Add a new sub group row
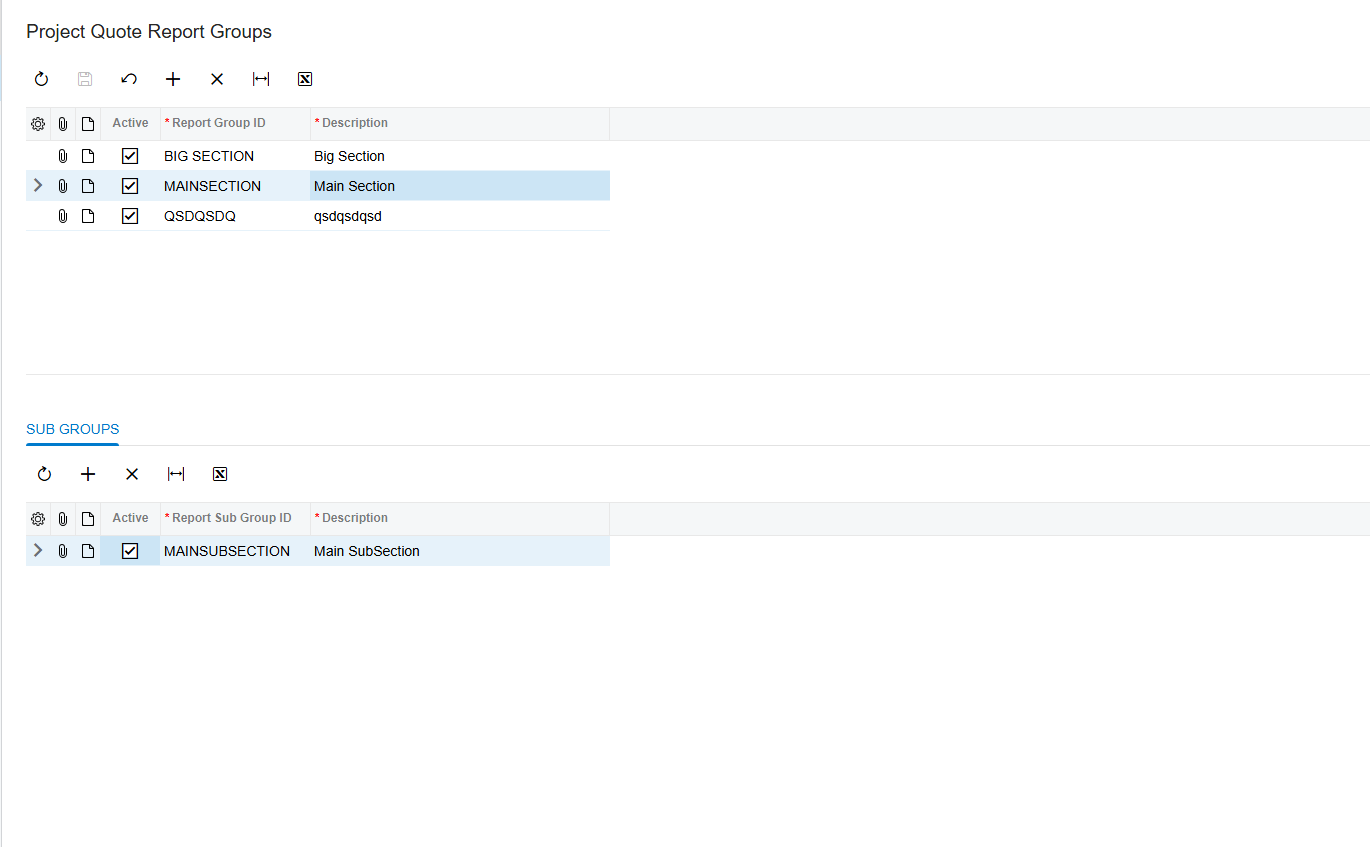1370x847 pixels. point(88,474)
